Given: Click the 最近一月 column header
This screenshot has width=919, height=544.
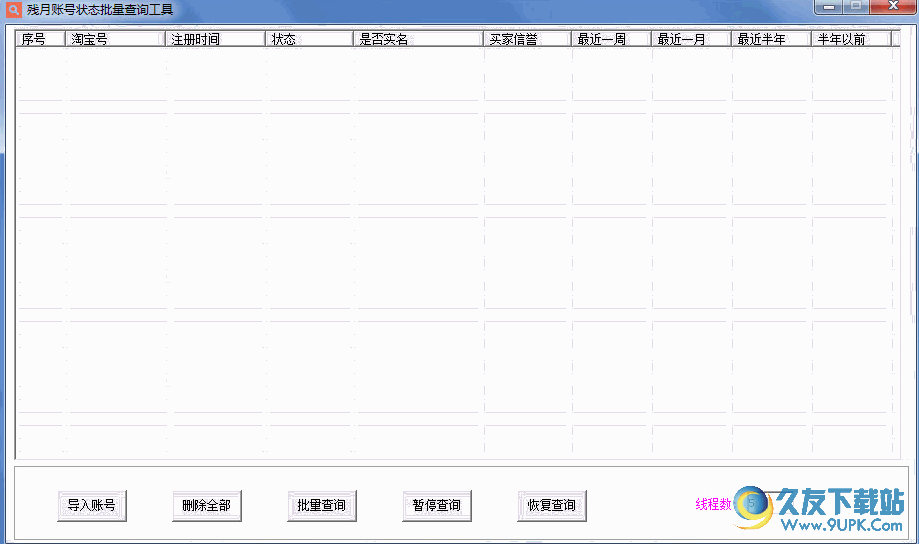Looking at the screenshot, I should point(691,39).
